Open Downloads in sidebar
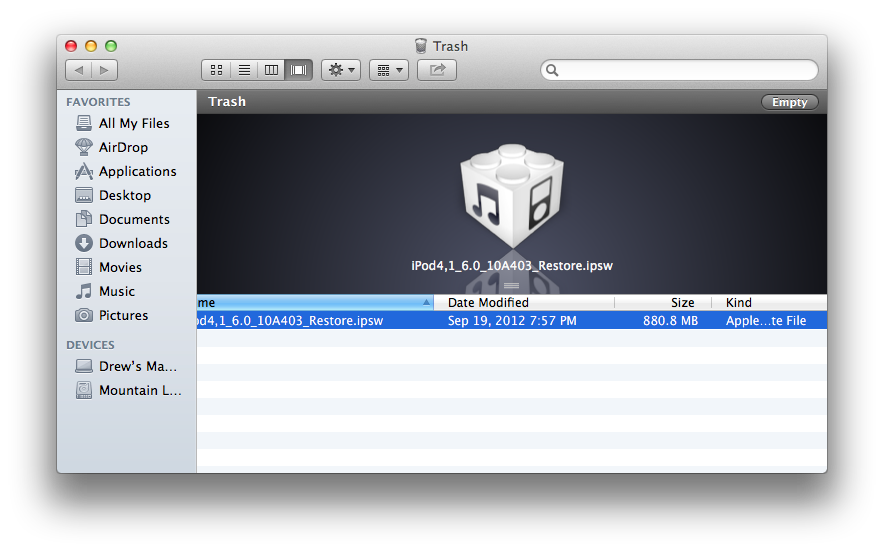The image size is (884, 552). 122,243
